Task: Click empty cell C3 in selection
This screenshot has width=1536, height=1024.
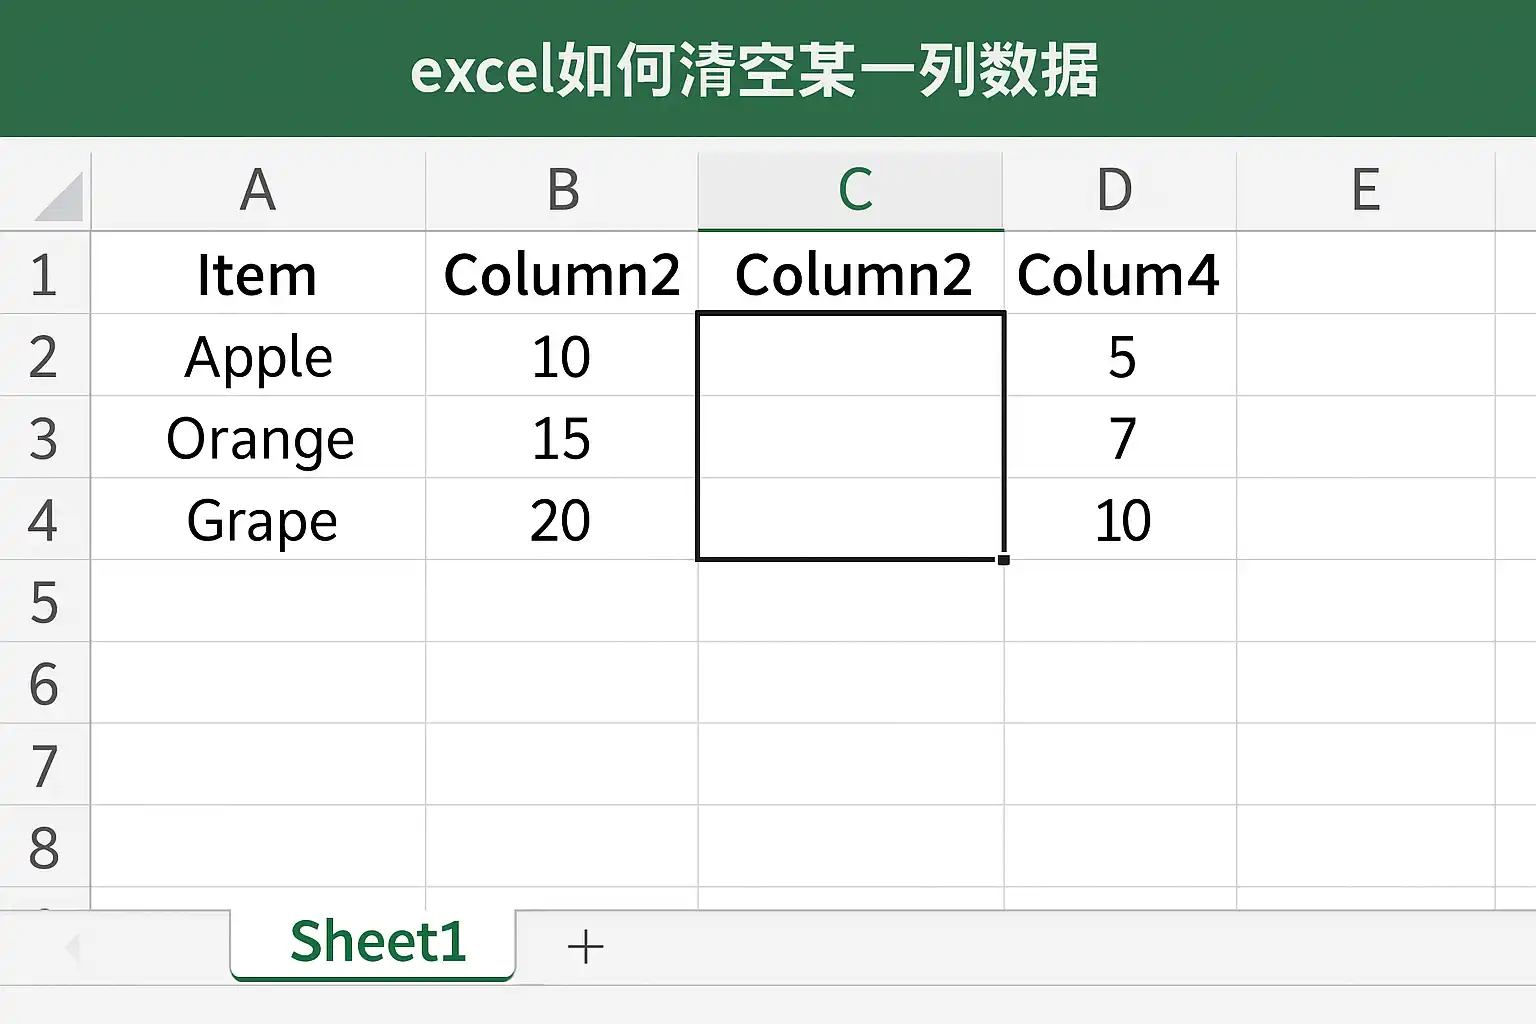Action: [x=851, y=438]
